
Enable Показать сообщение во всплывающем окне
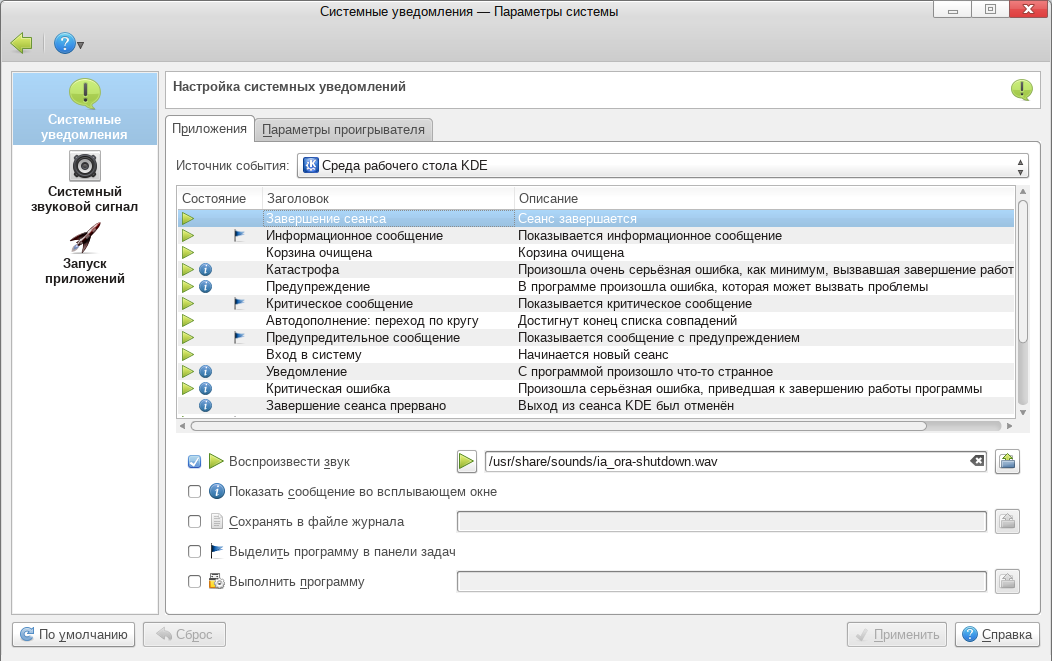point(195,492)
